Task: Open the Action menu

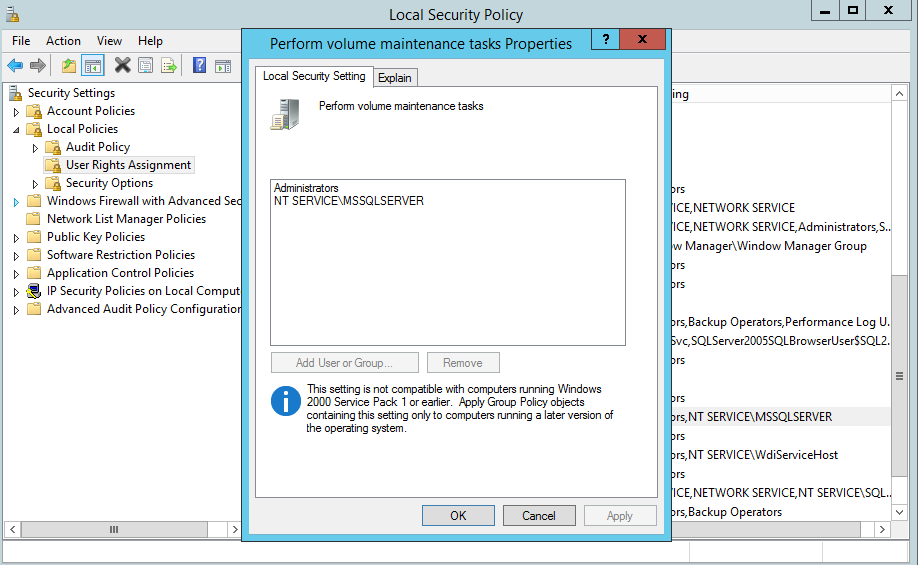Action: tap(63, 41)
